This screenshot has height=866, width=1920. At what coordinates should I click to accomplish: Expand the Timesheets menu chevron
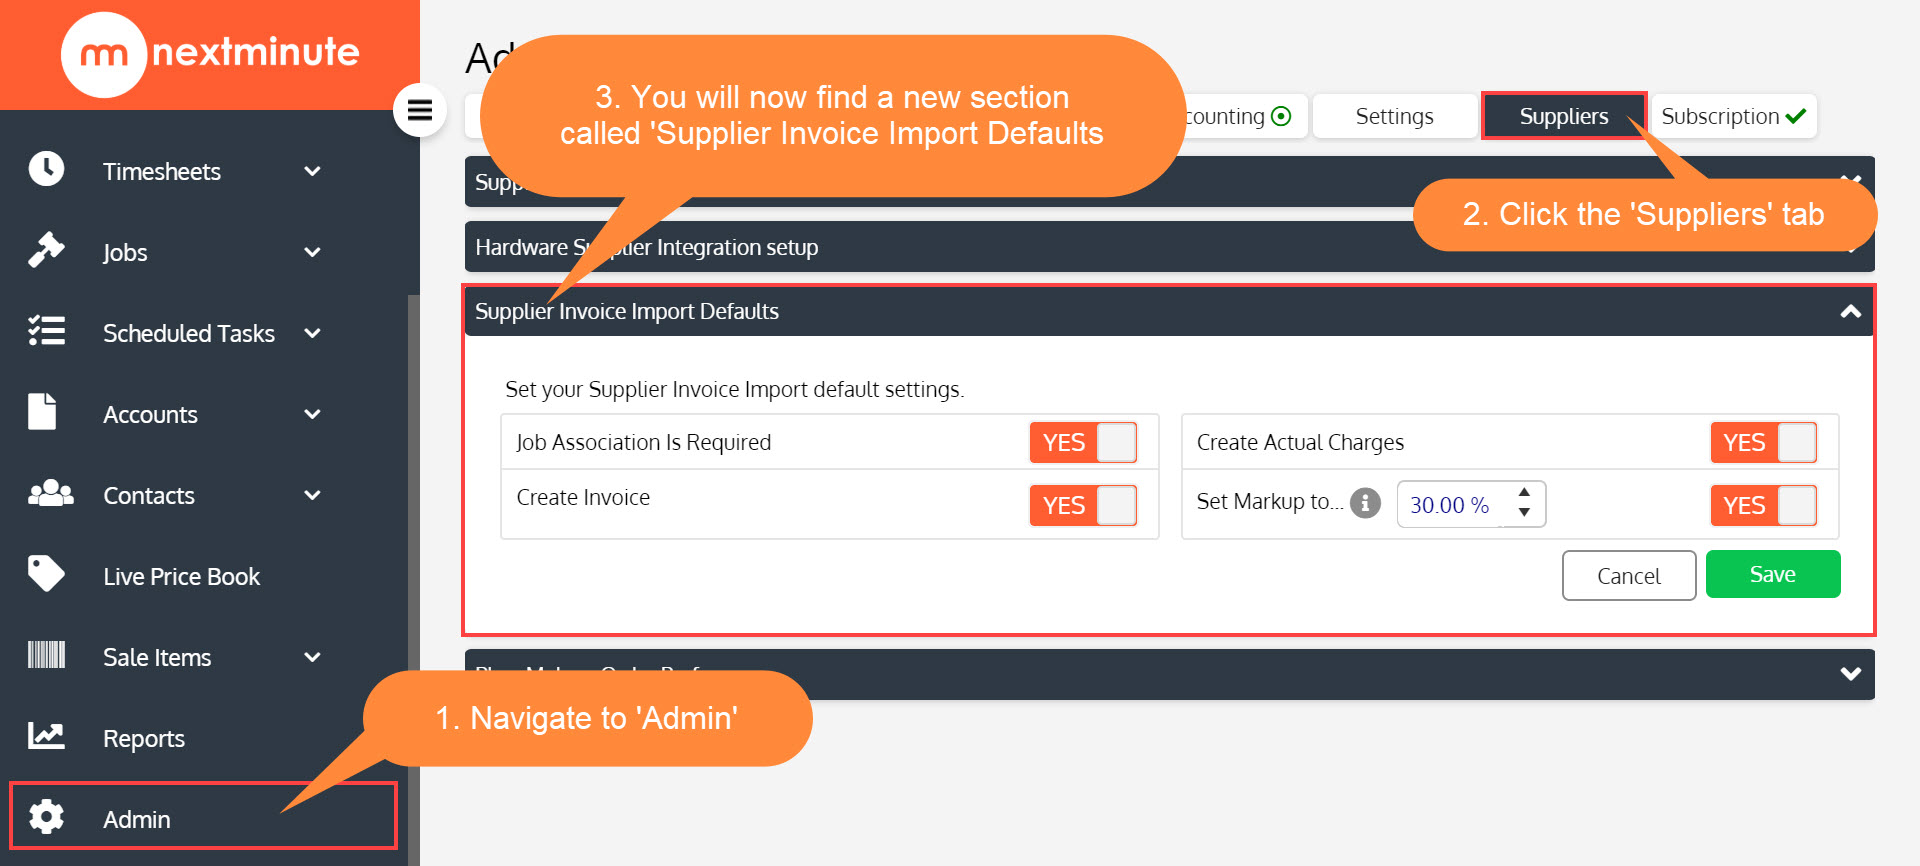pyautogui.click(x=312, y=171)
